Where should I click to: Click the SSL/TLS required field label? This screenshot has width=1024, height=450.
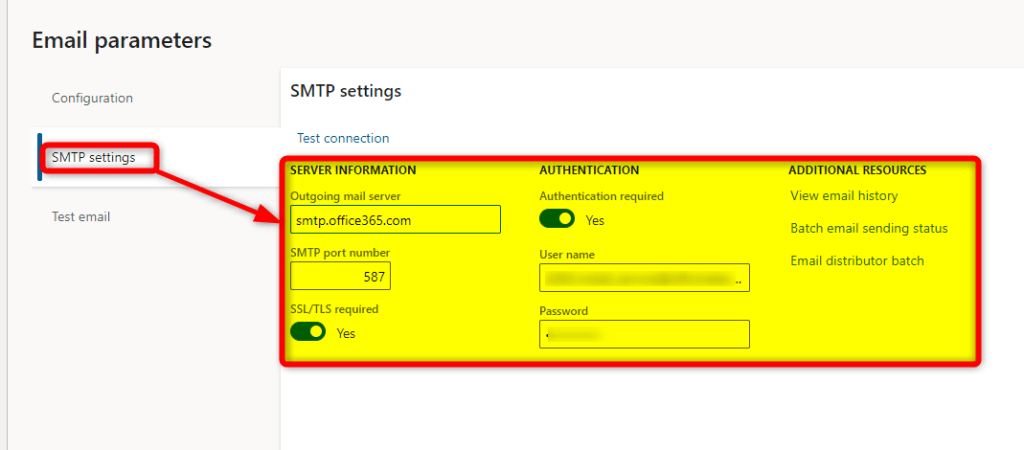[334, 309]
